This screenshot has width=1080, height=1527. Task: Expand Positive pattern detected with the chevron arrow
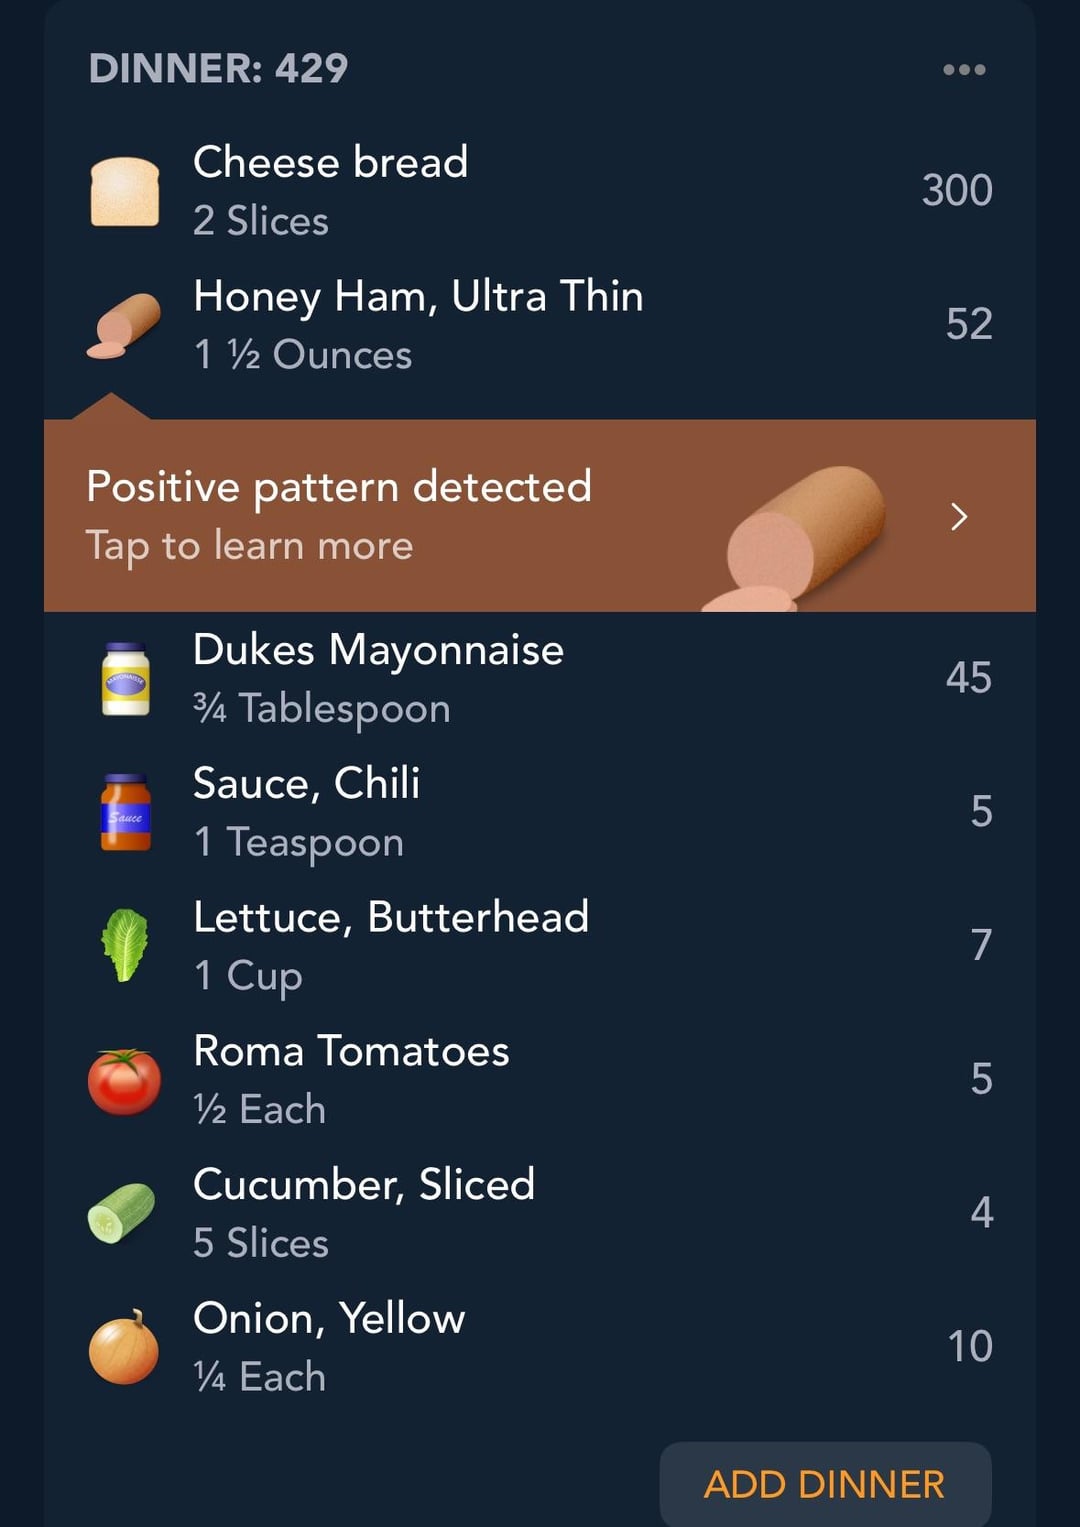[x=959, y=516]
